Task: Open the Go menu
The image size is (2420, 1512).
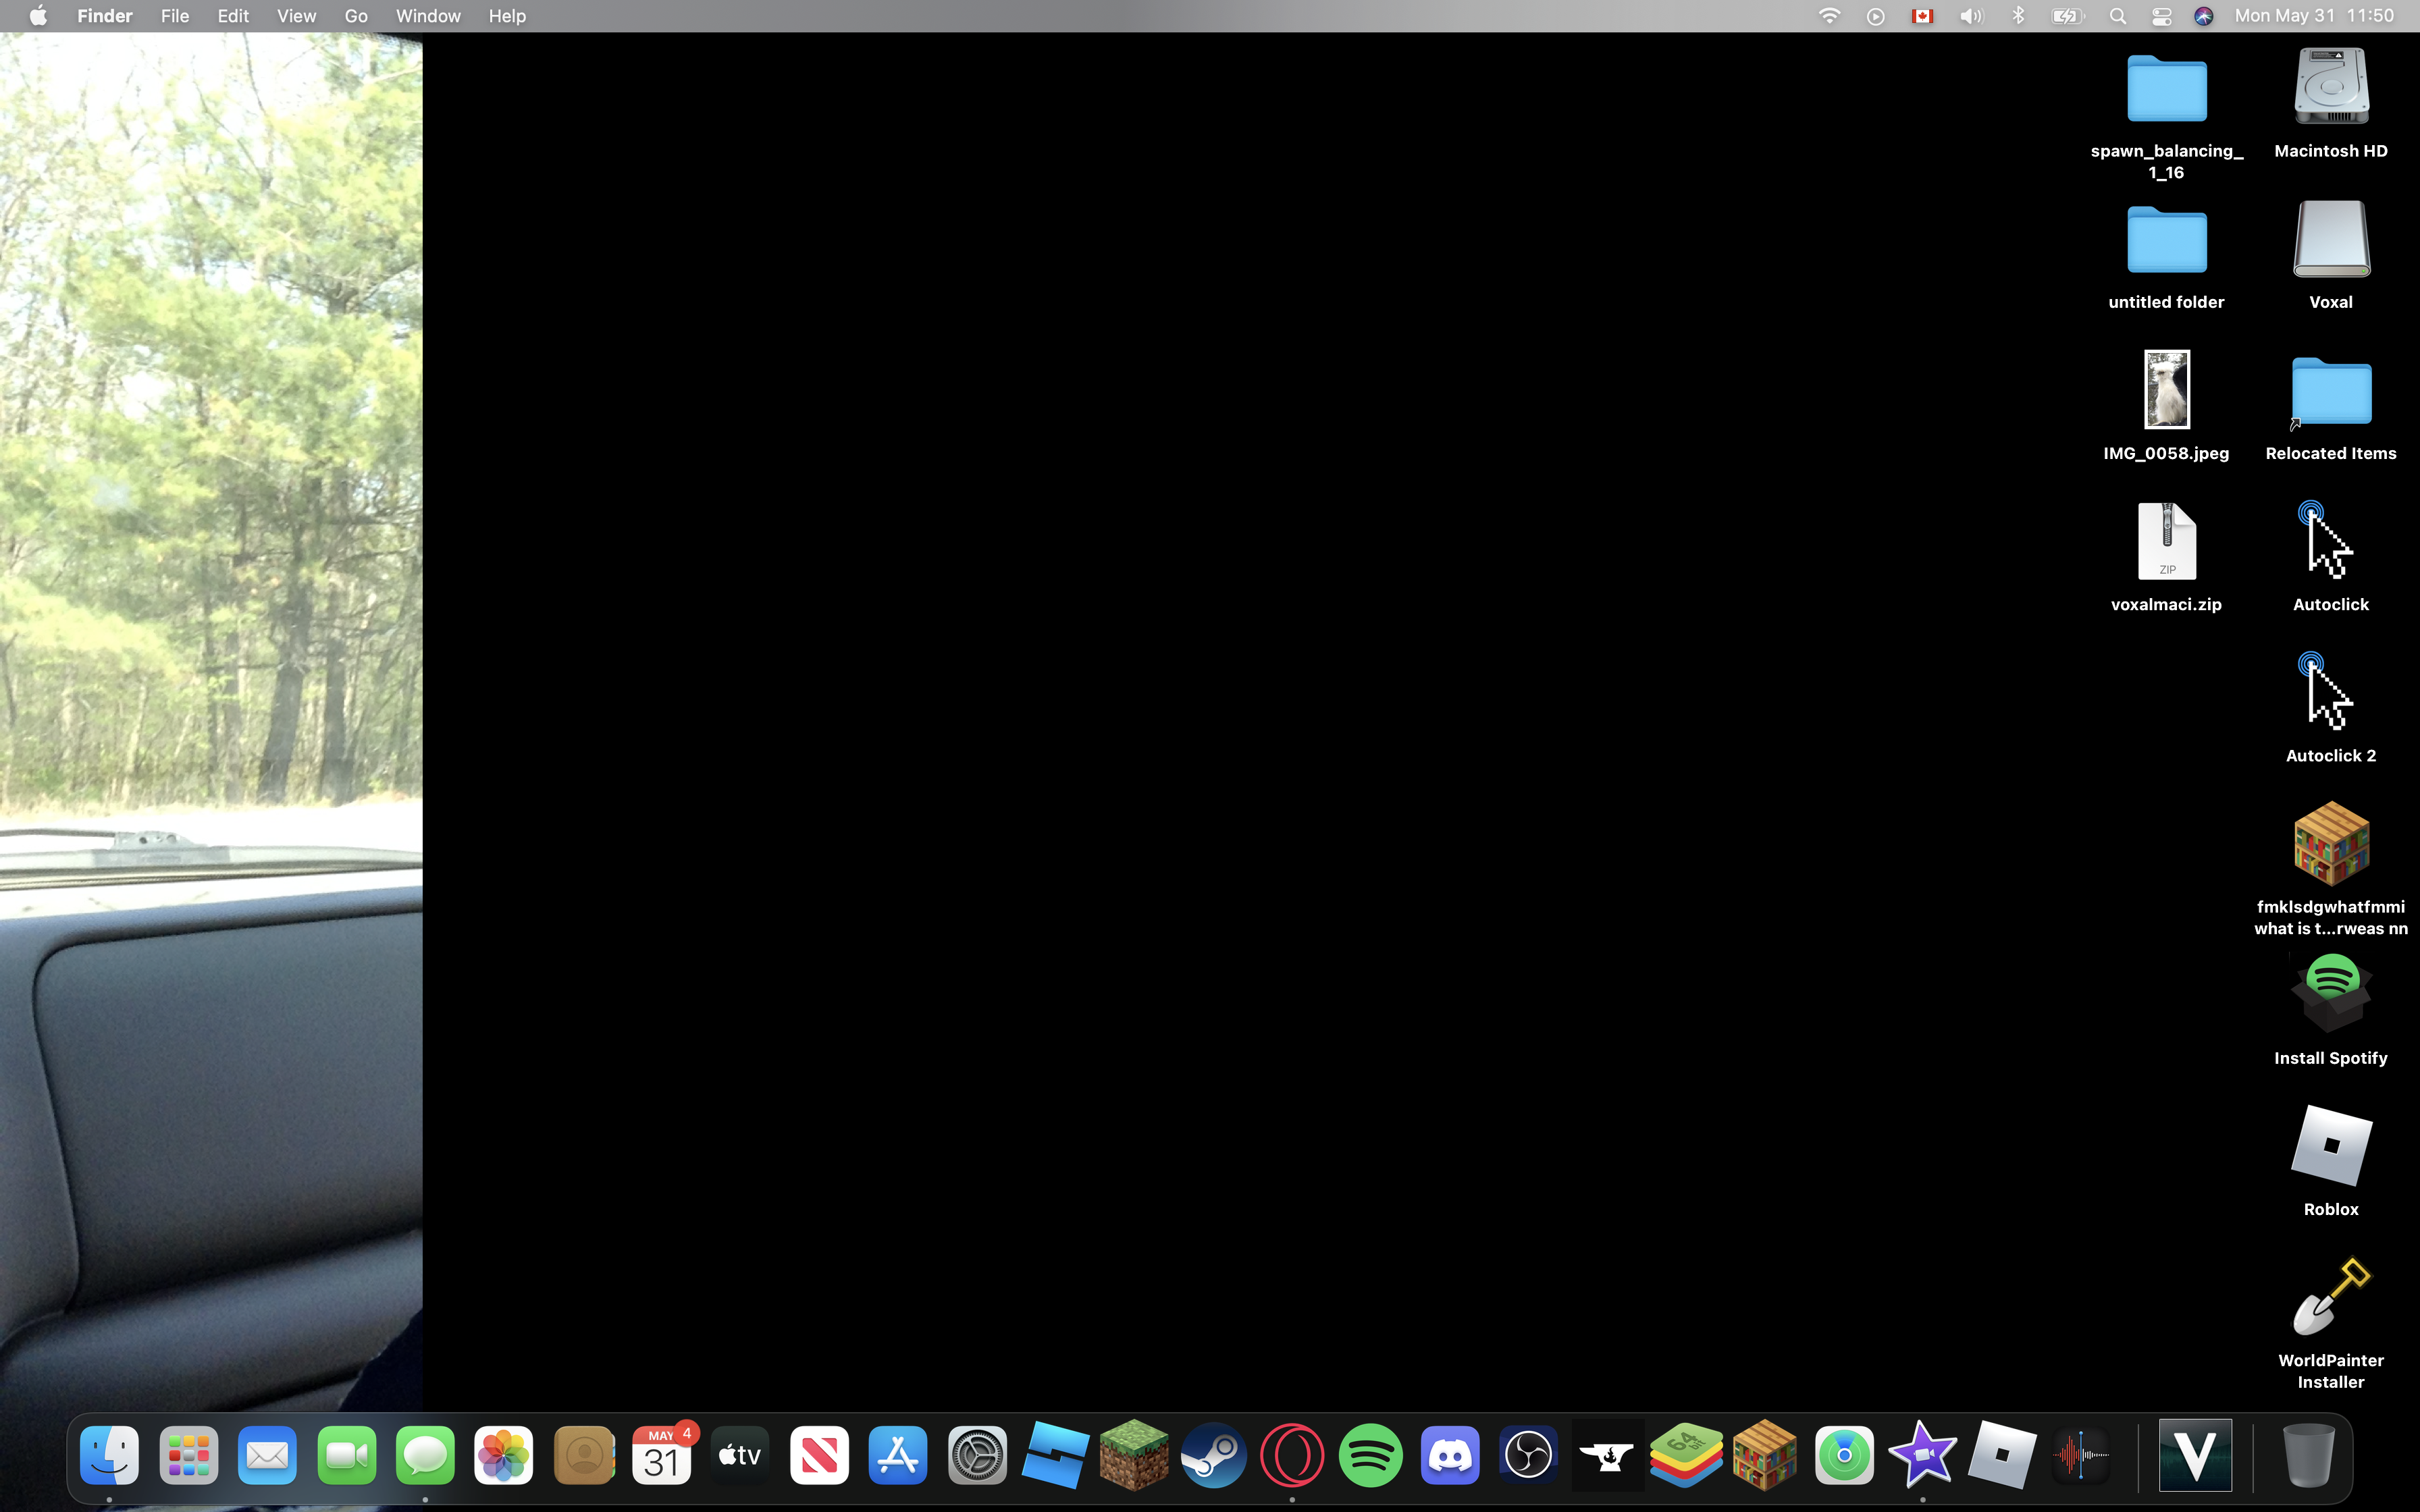Action: [x=356, y=16]
